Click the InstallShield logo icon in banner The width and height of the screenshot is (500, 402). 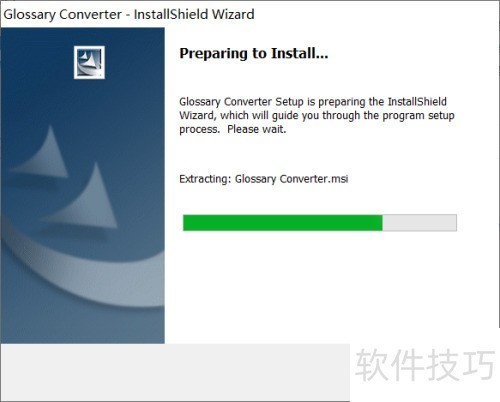click(x=89, y=62)
